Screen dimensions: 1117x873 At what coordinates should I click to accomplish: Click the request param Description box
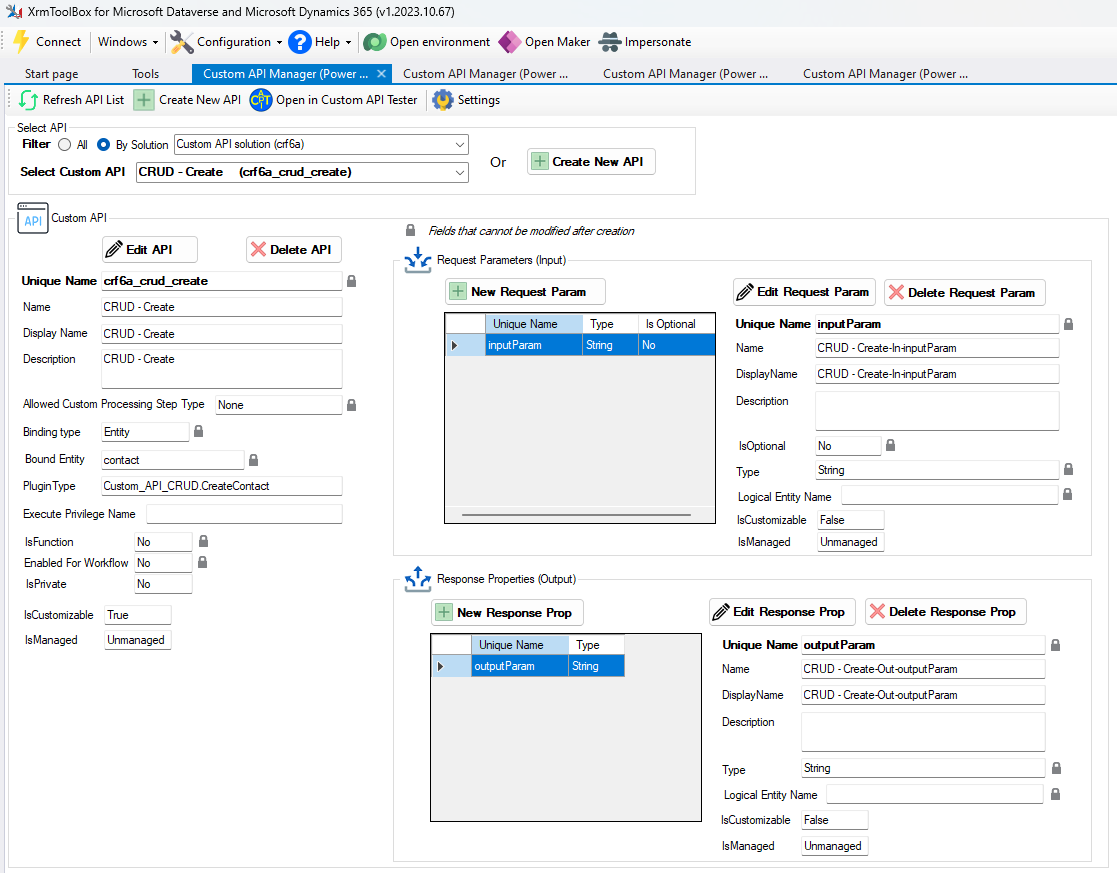coord(937,410)
